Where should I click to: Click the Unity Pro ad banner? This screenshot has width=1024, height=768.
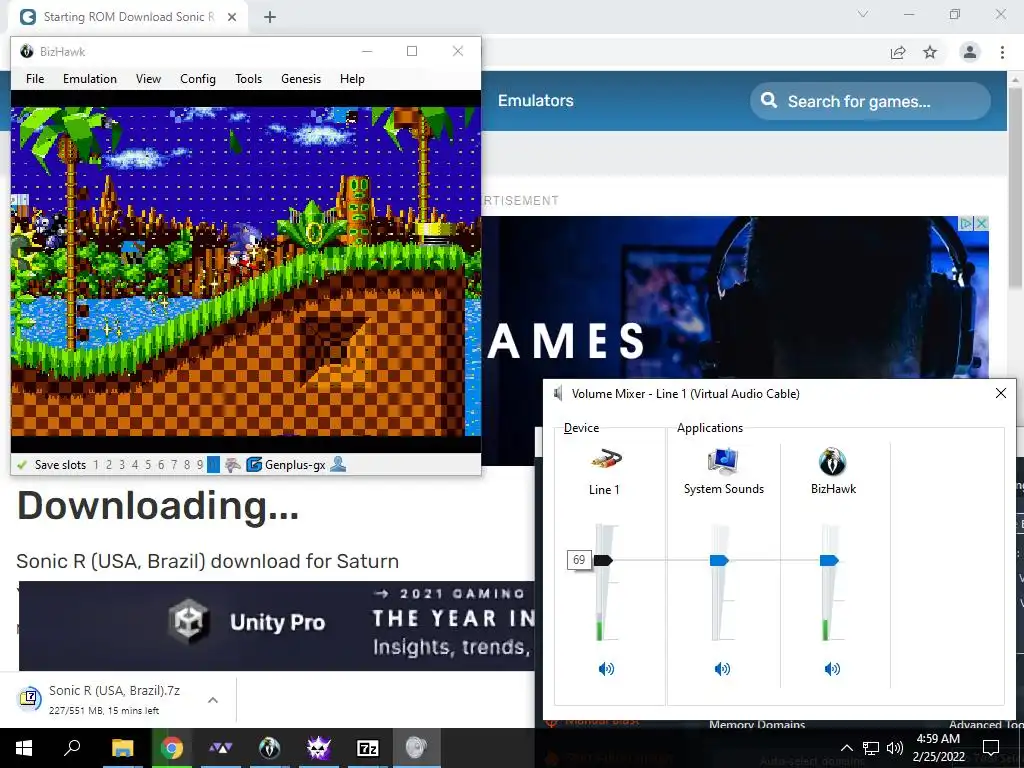(277, 626)
